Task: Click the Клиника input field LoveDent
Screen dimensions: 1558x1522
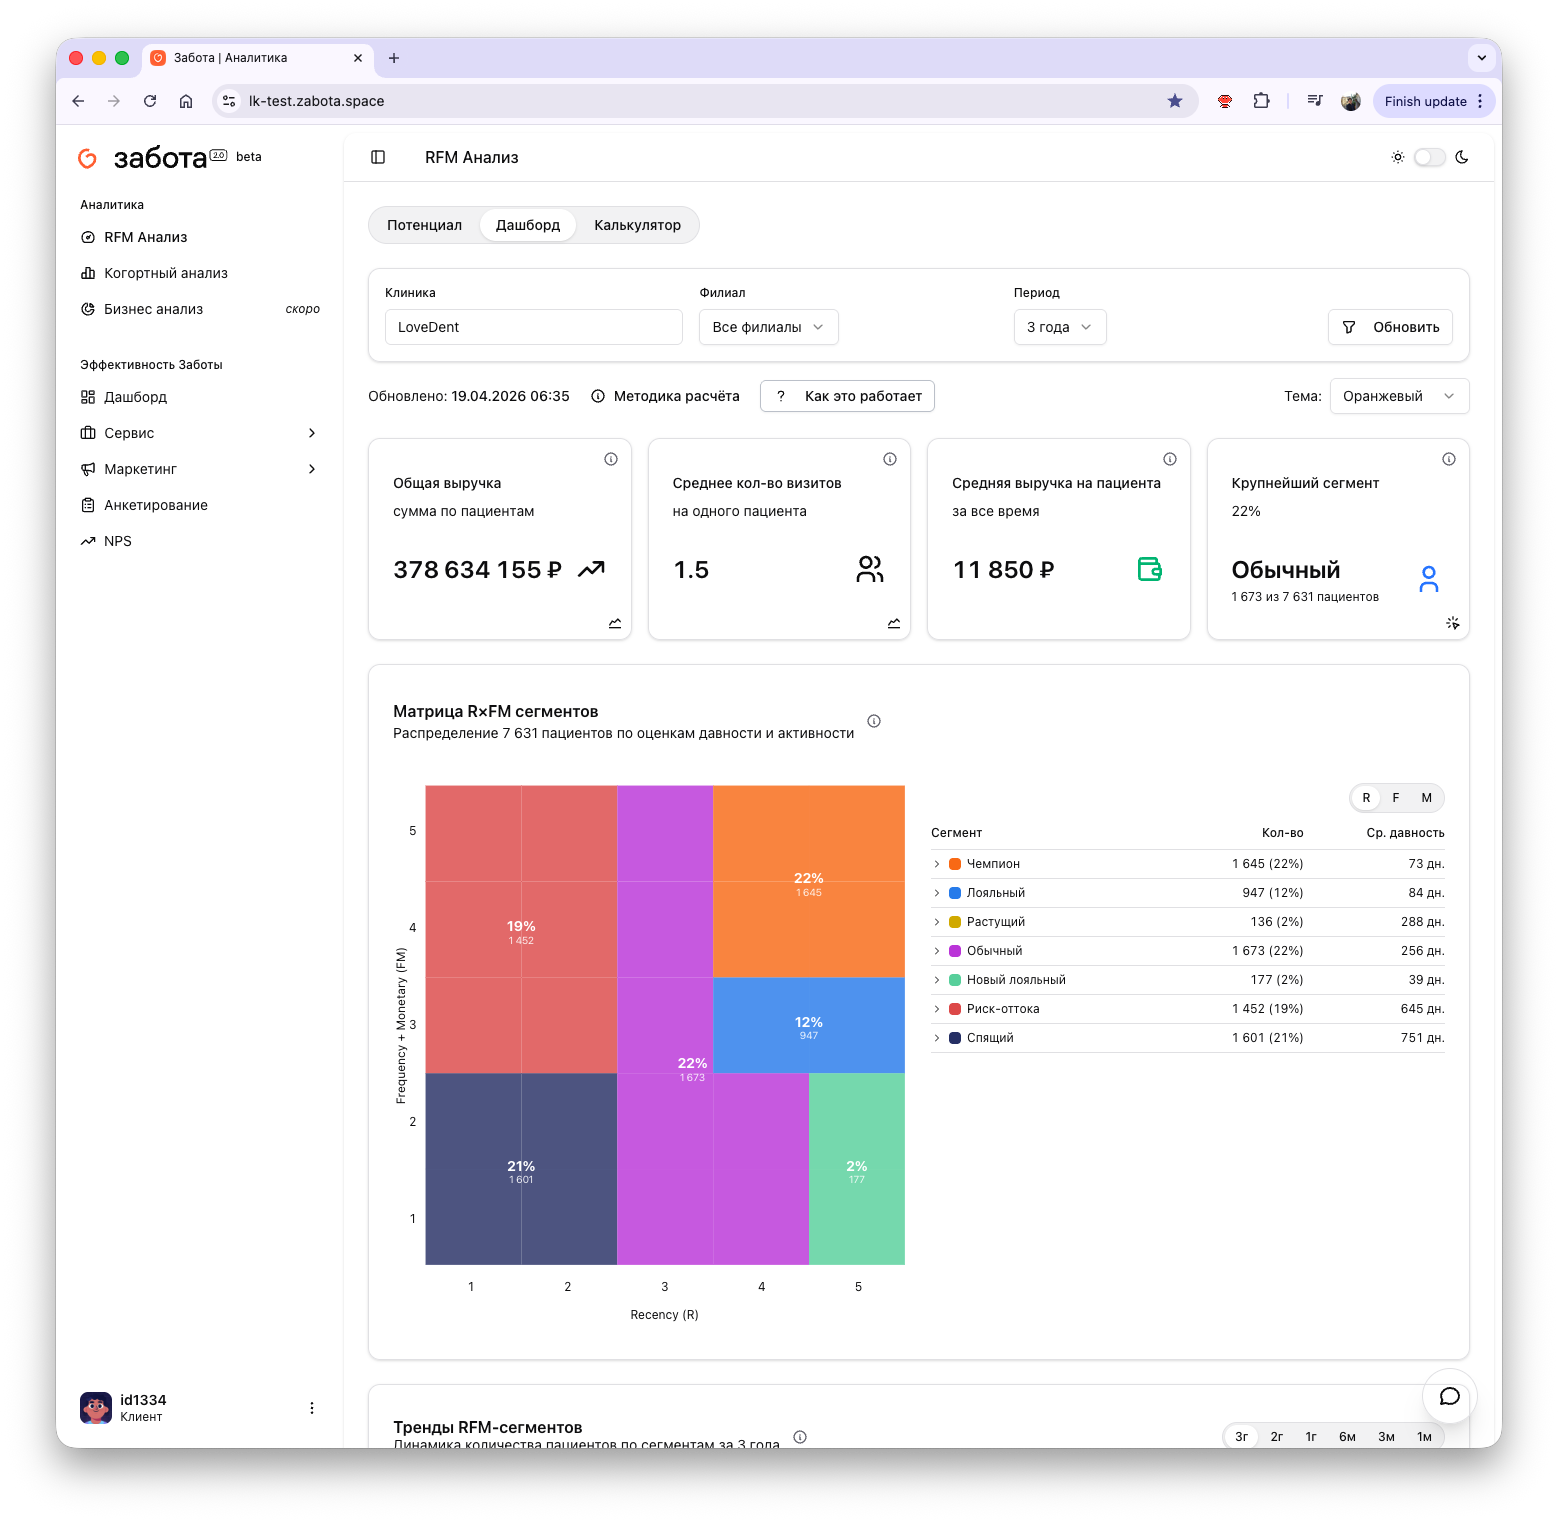Action: [x=533, y=327]
